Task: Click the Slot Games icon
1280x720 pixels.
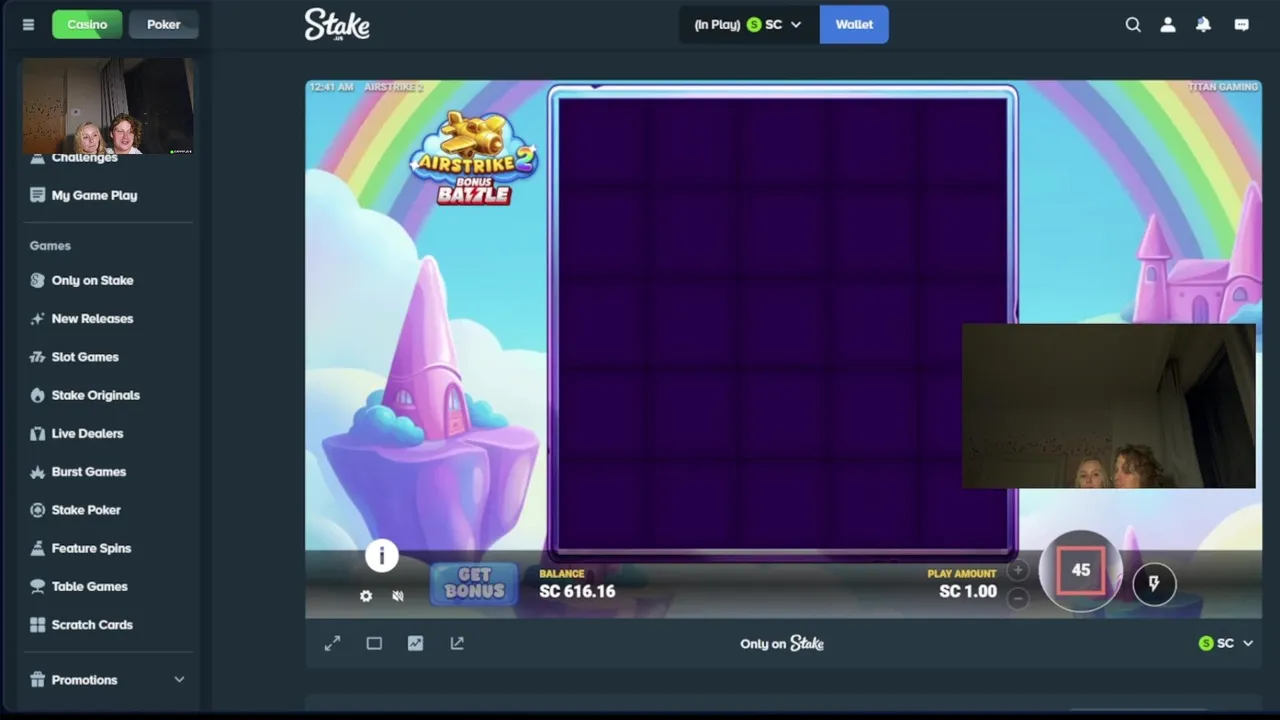Action: coord(37,357)
